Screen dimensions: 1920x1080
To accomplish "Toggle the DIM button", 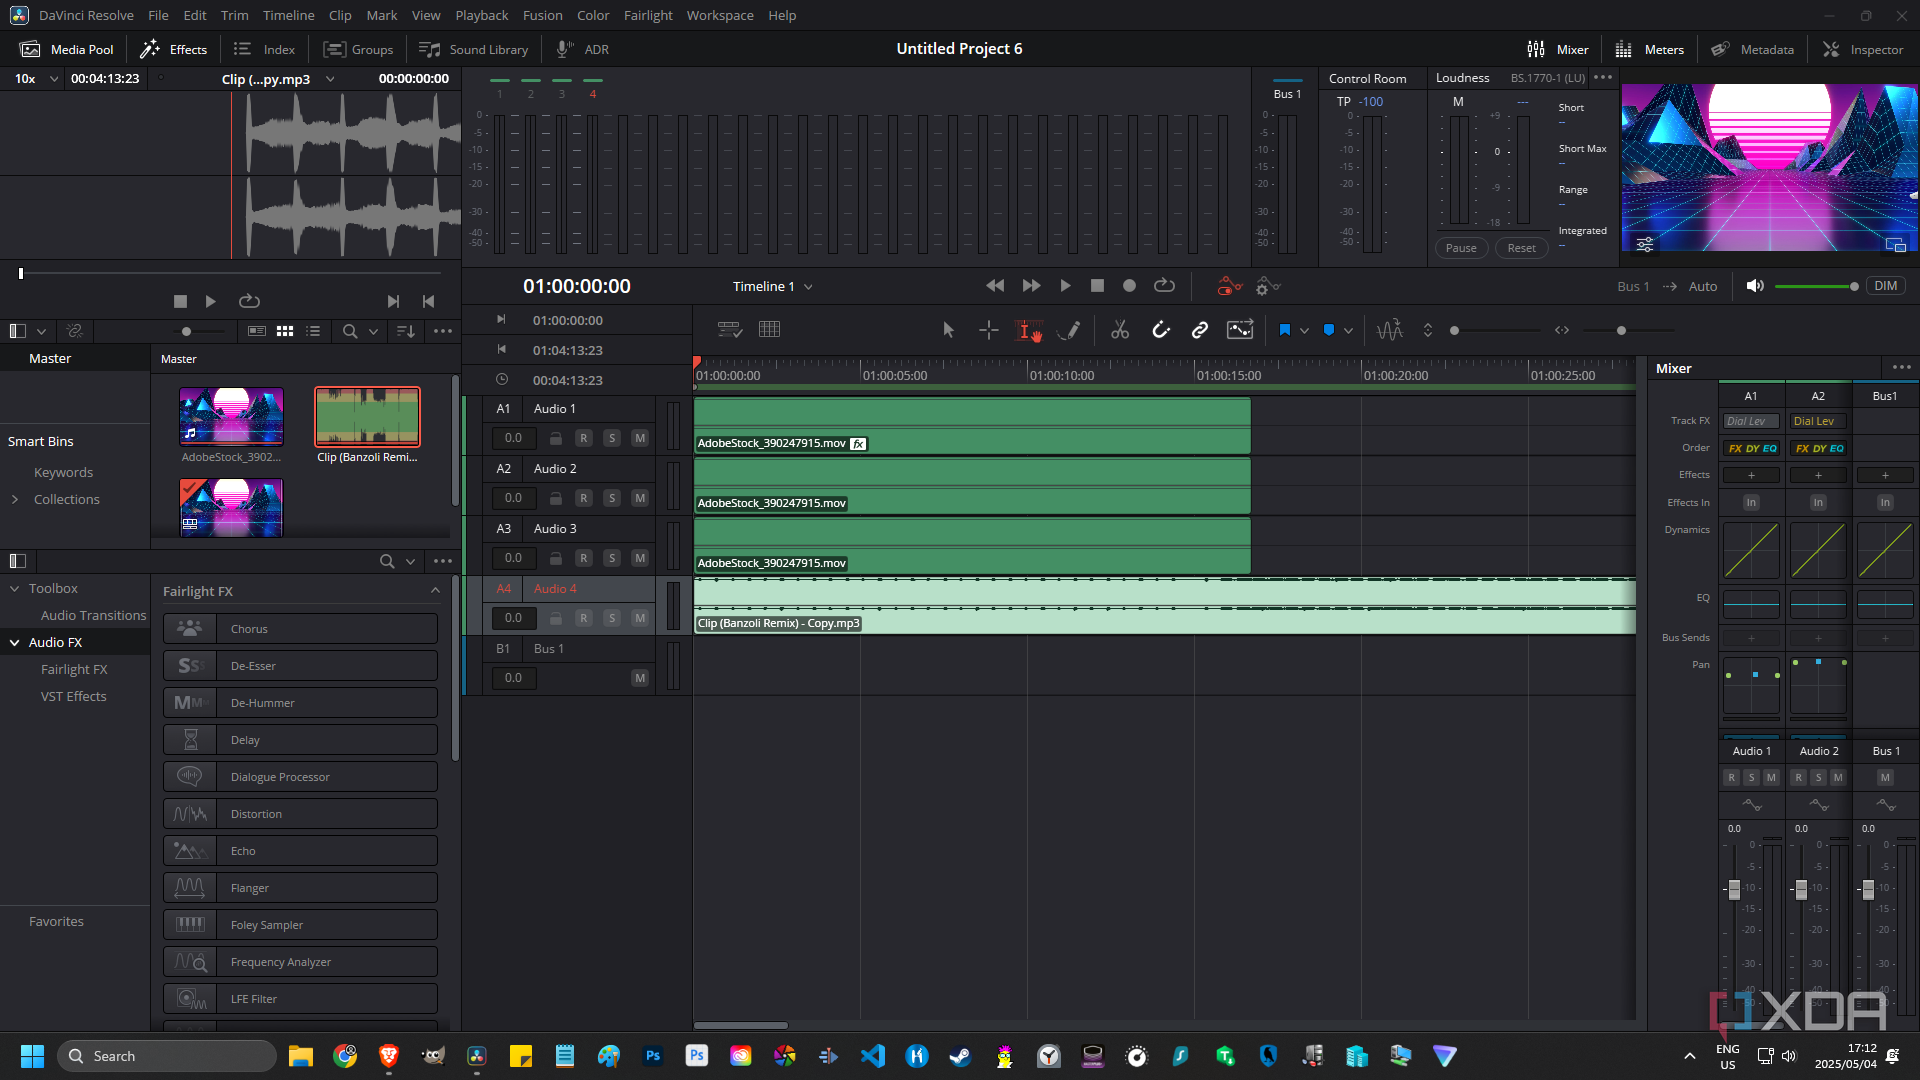I will tap(1885, 286).
